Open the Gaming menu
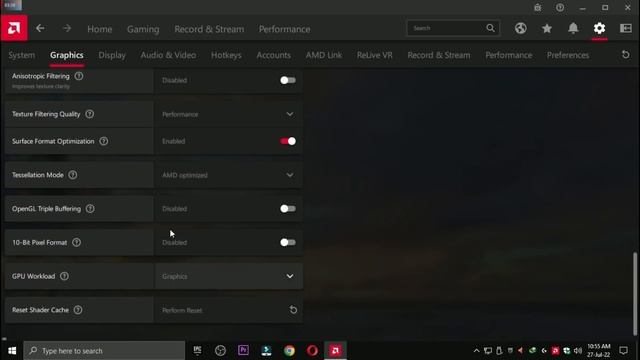The width and height of the screenshot is (640, 360). point(143,29)
